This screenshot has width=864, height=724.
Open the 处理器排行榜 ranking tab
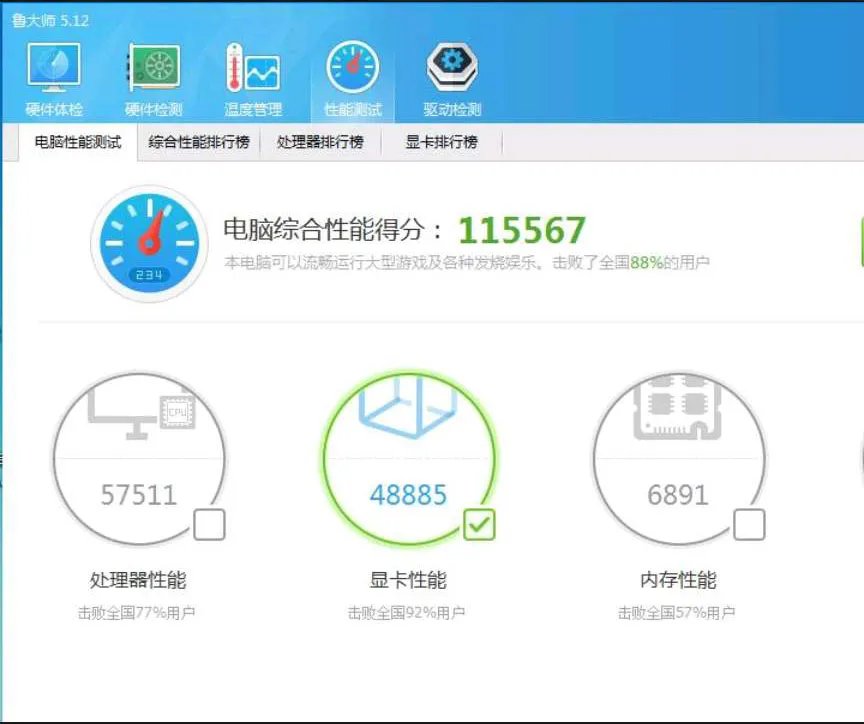pos(319,142)
